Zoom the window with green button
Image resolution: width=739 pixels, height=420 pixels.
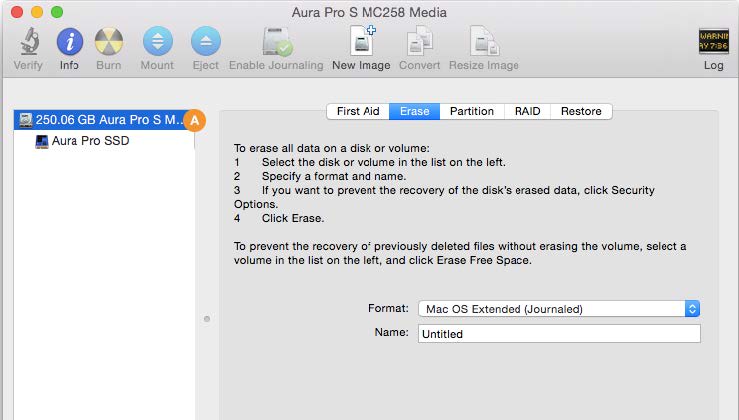57,12
